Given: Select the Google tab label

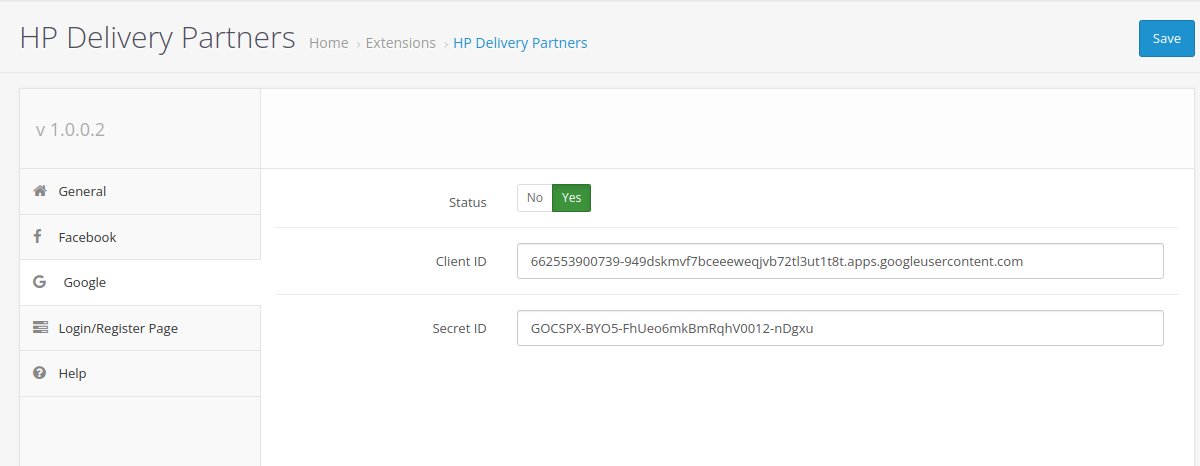Looking at the screenshot, I should click(x=85, y=283).
